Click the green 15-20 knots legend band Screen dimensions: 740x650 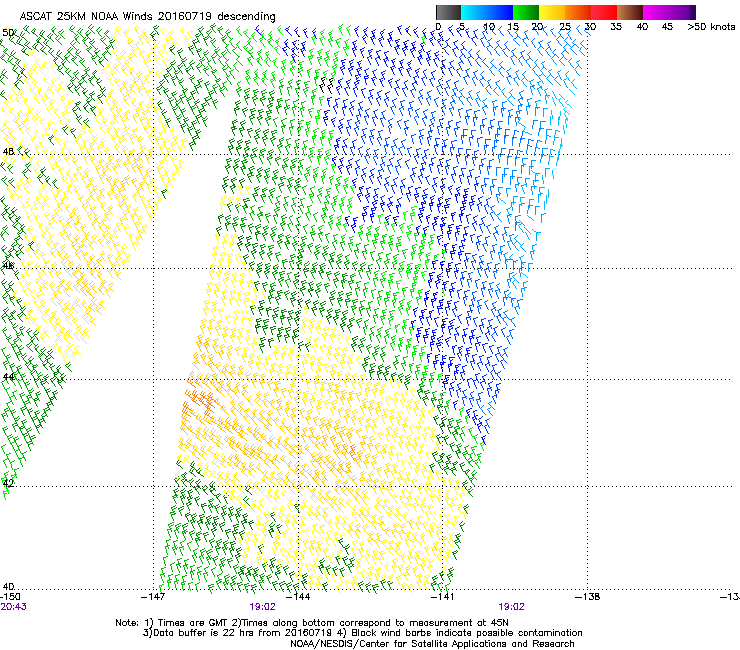(526, 12)
